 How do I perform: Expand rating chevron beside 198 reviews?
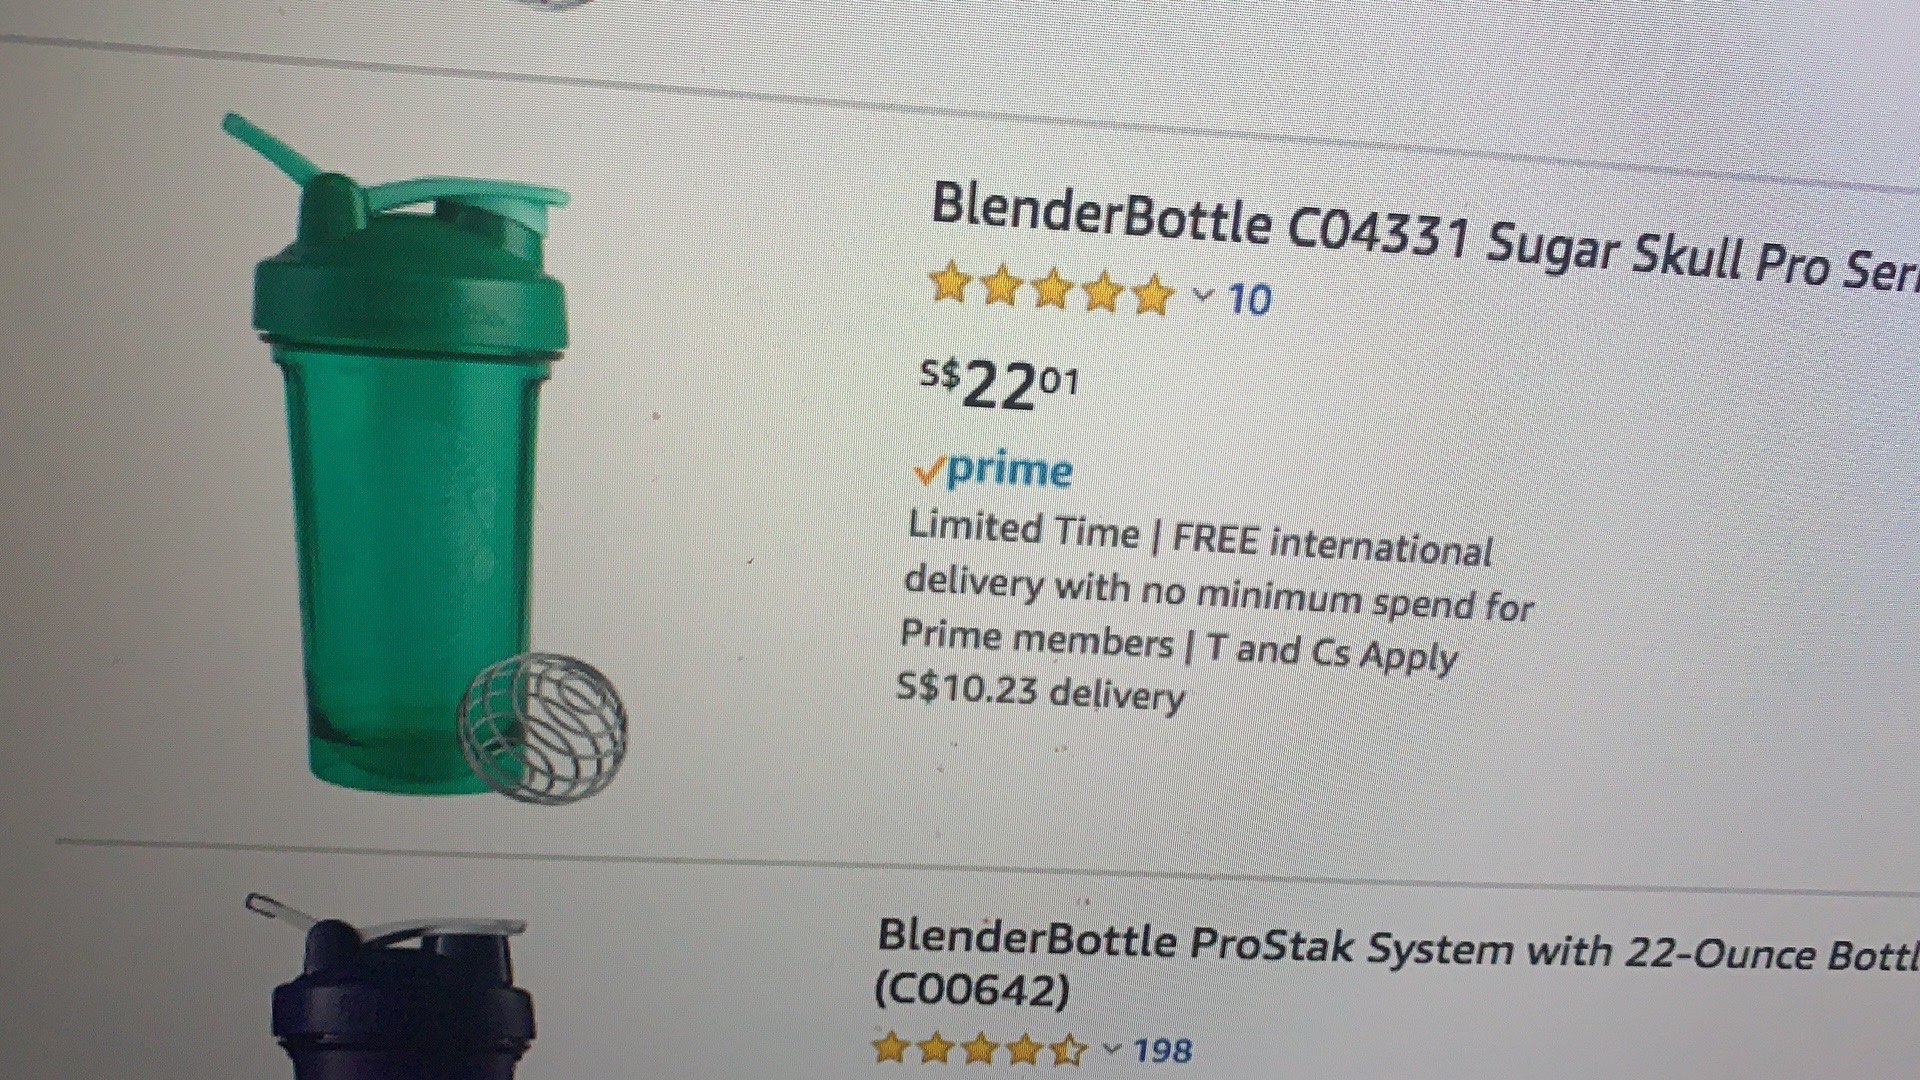[1112, 1048]
